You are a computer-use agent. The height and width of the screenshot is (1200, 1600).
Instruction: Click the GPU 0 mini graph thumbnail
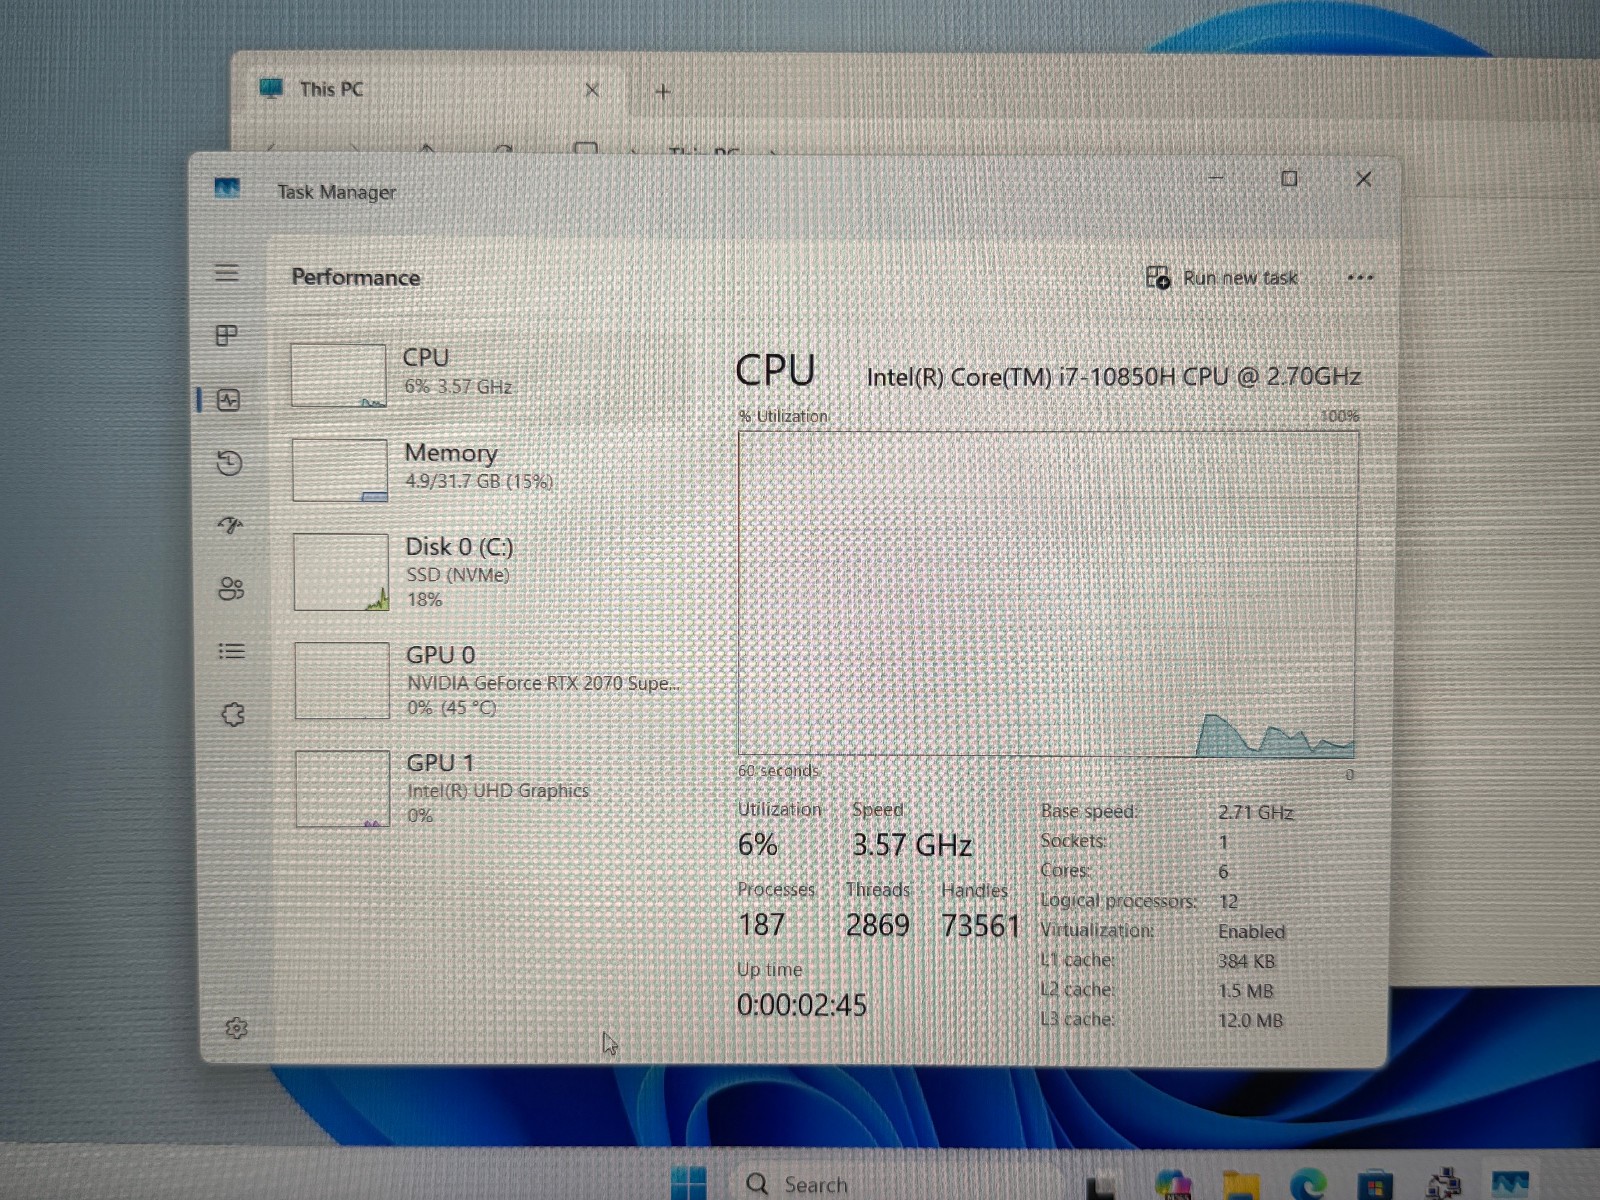[342, 681]
